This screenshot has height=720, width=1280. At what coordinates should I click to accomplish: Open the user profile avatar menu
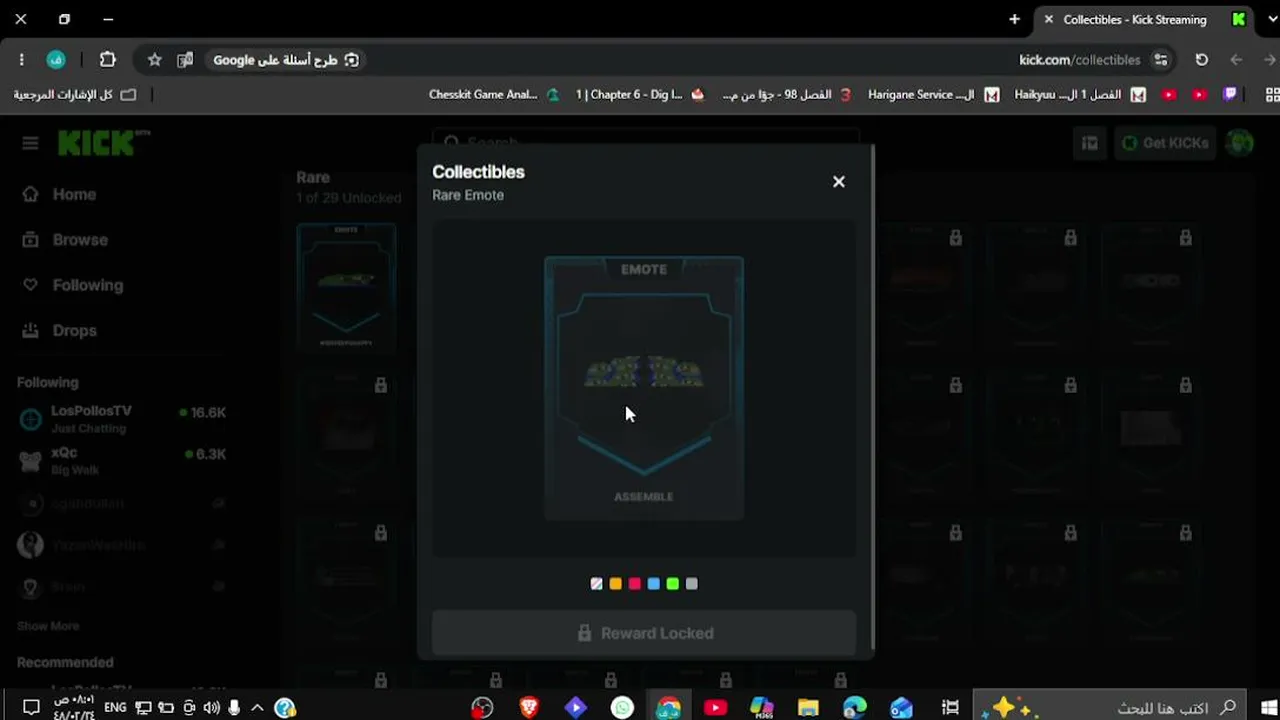pos(1240,143)
